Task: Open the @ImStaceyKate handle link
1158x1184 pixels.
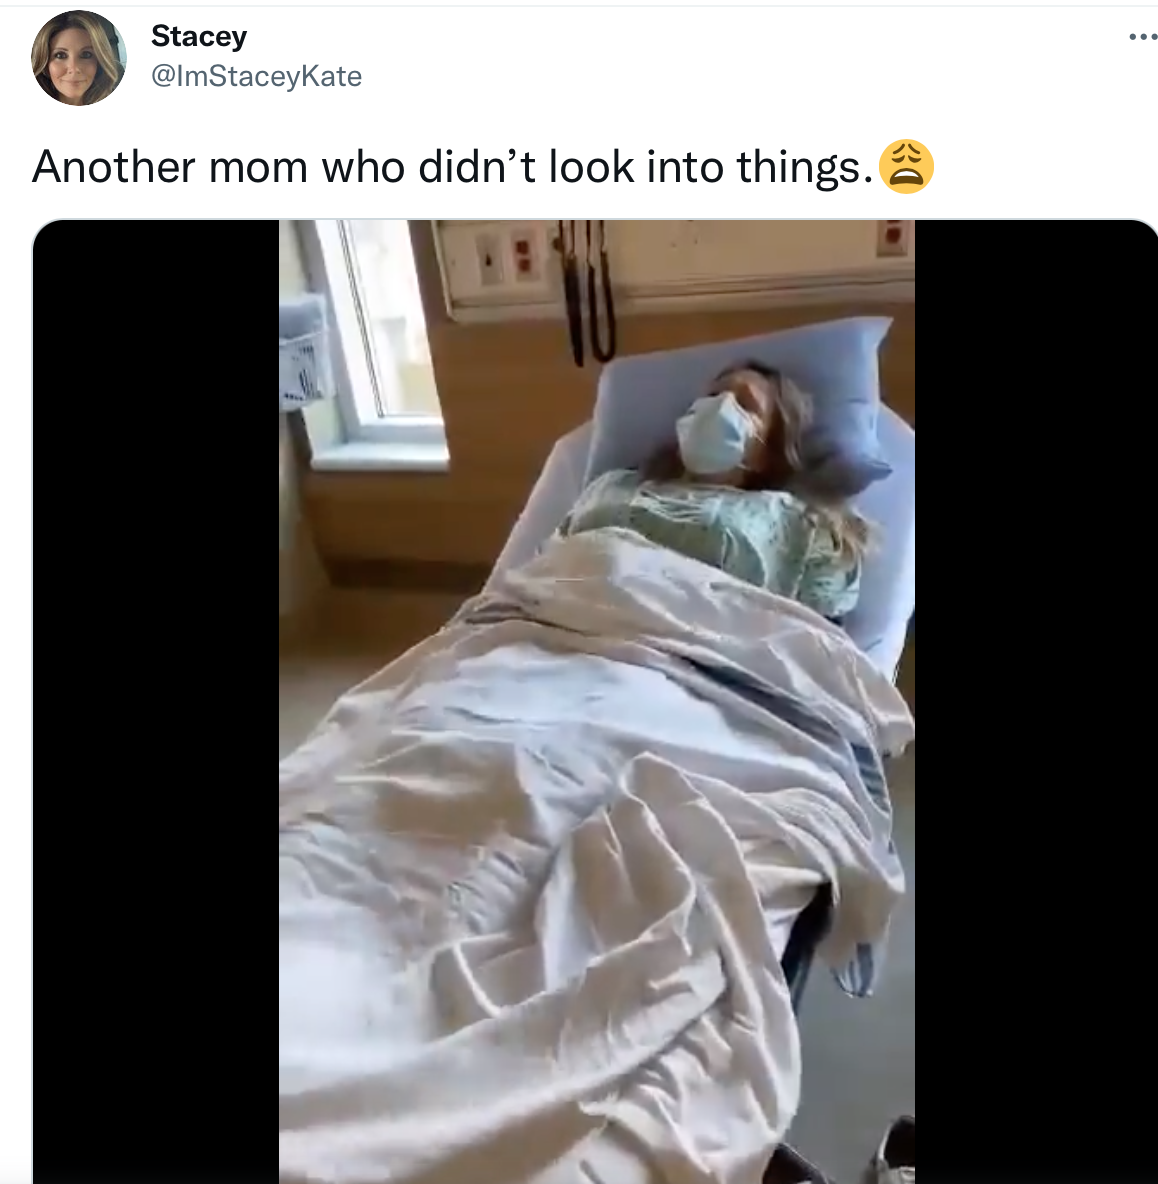Action: [x=257, y=76]
